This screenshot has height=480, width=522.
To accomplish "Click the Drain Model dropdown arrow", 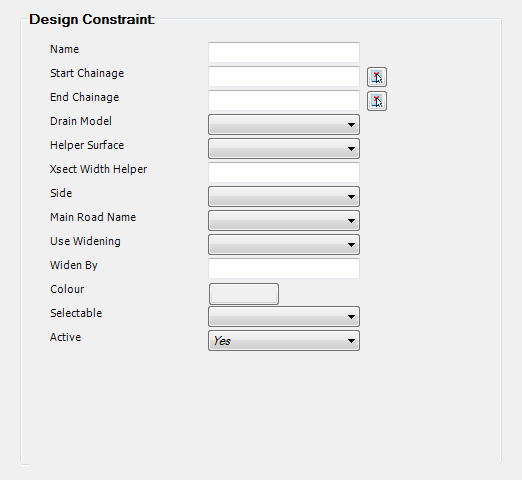I will click(x=351, y=125).
